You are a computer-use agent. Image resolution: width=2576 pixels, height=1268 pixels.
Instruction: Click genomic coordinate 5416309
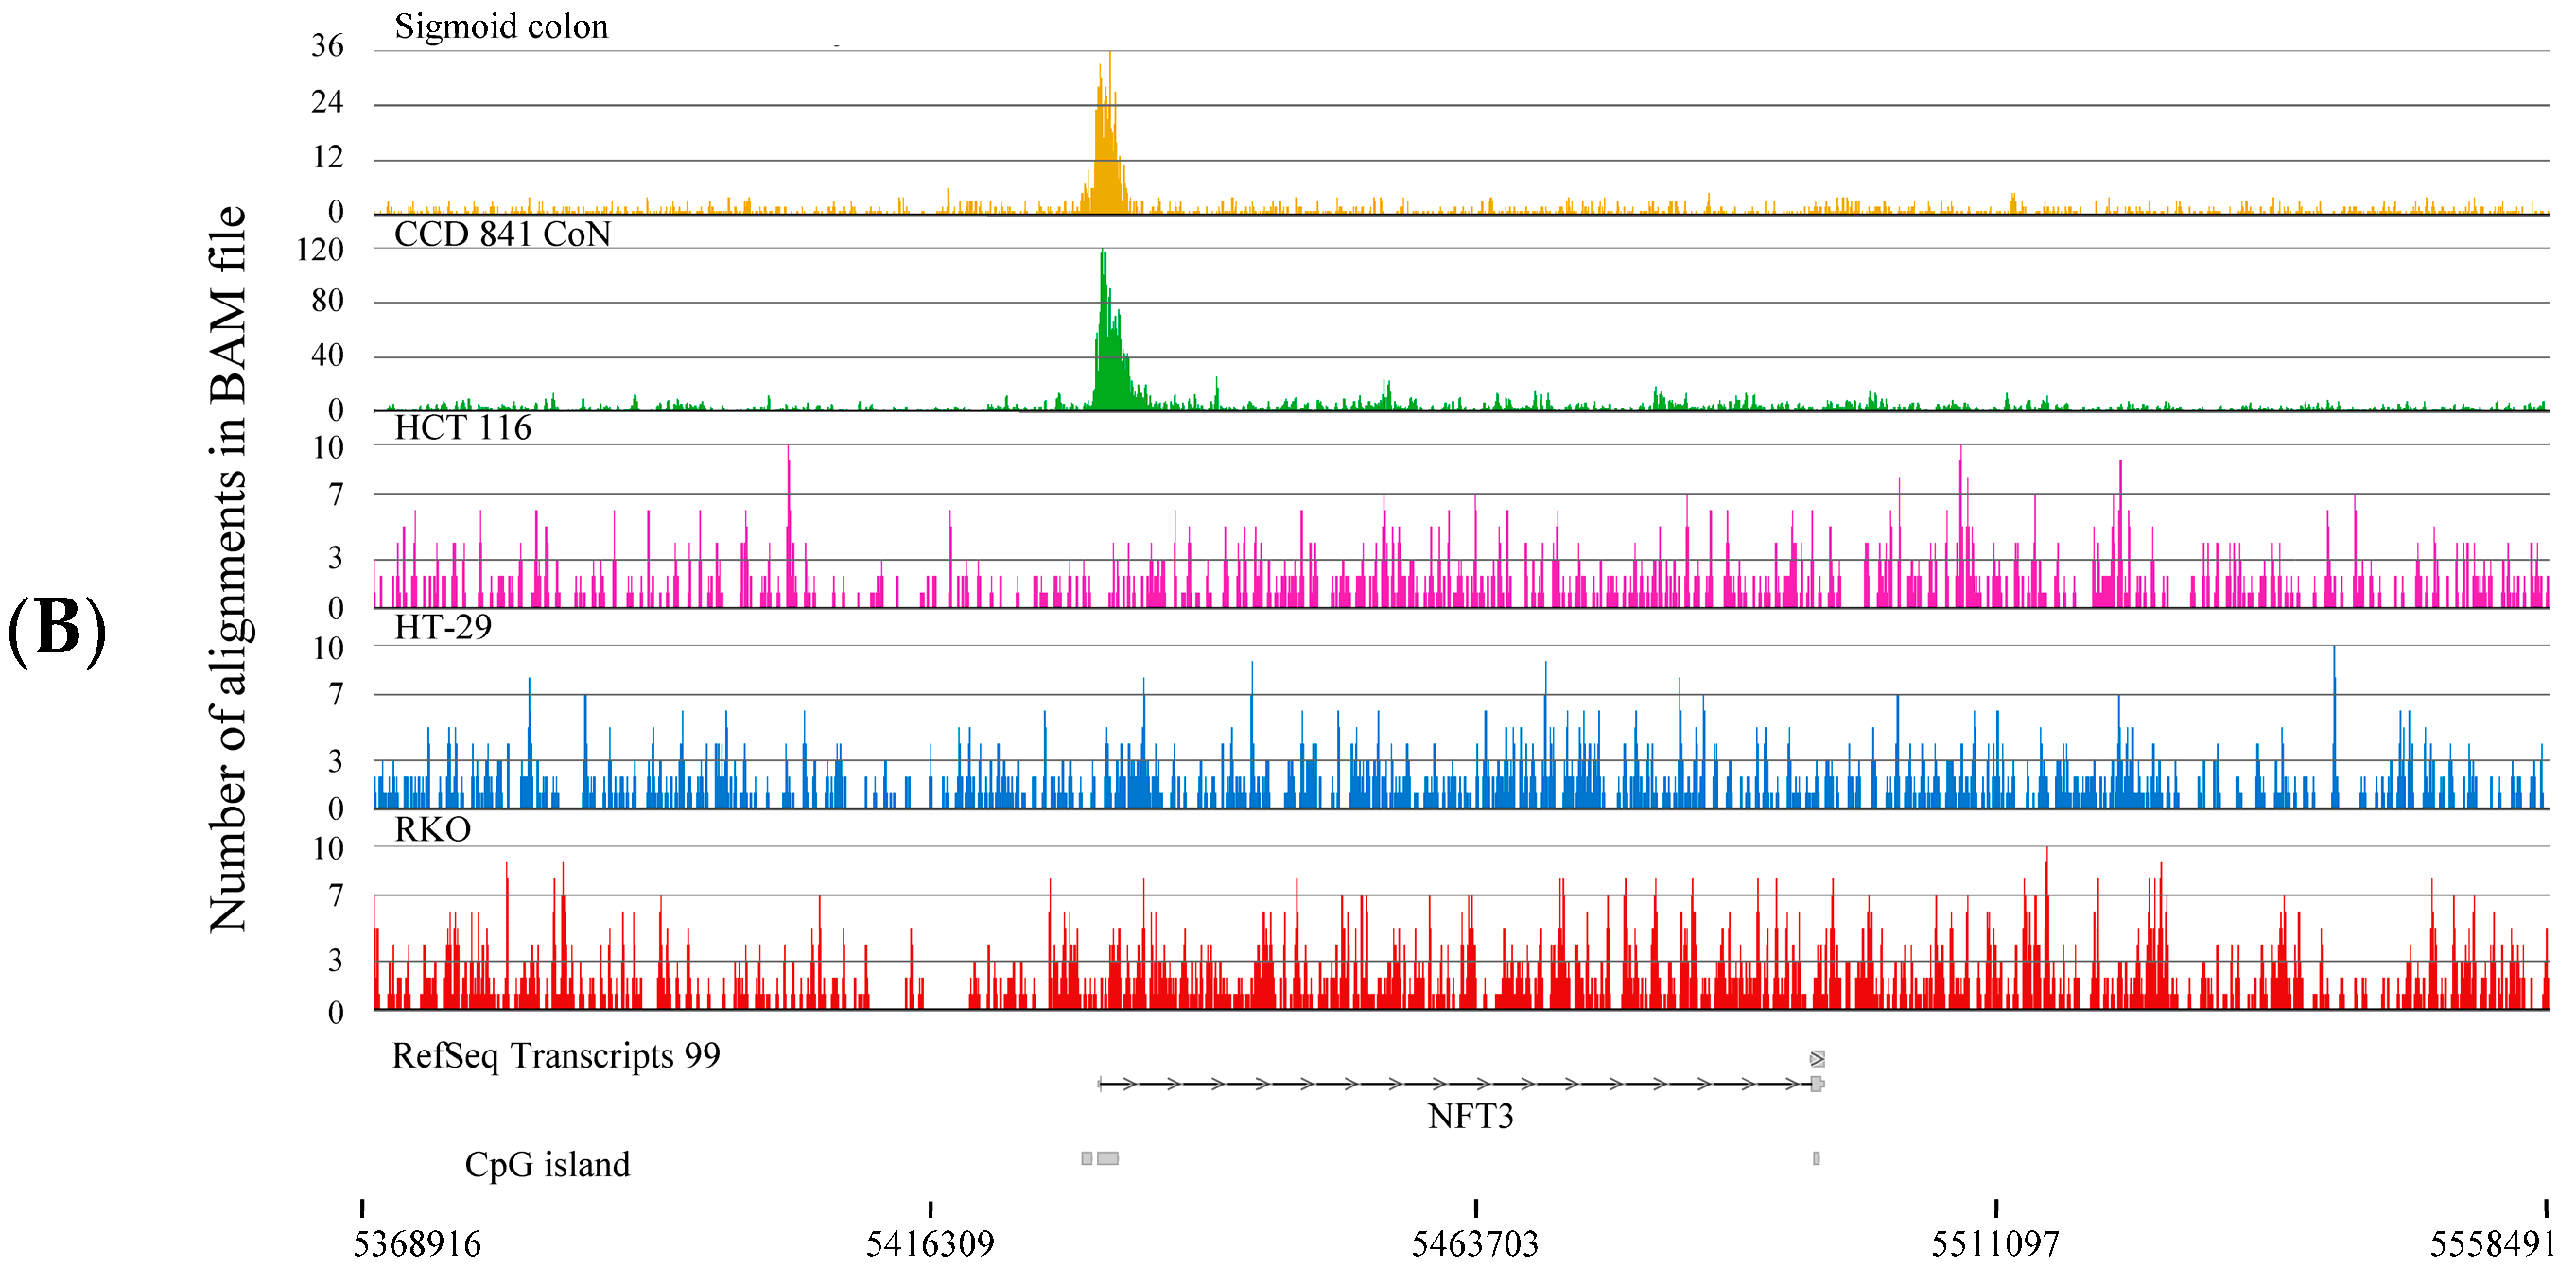[x=930, y=1244]
